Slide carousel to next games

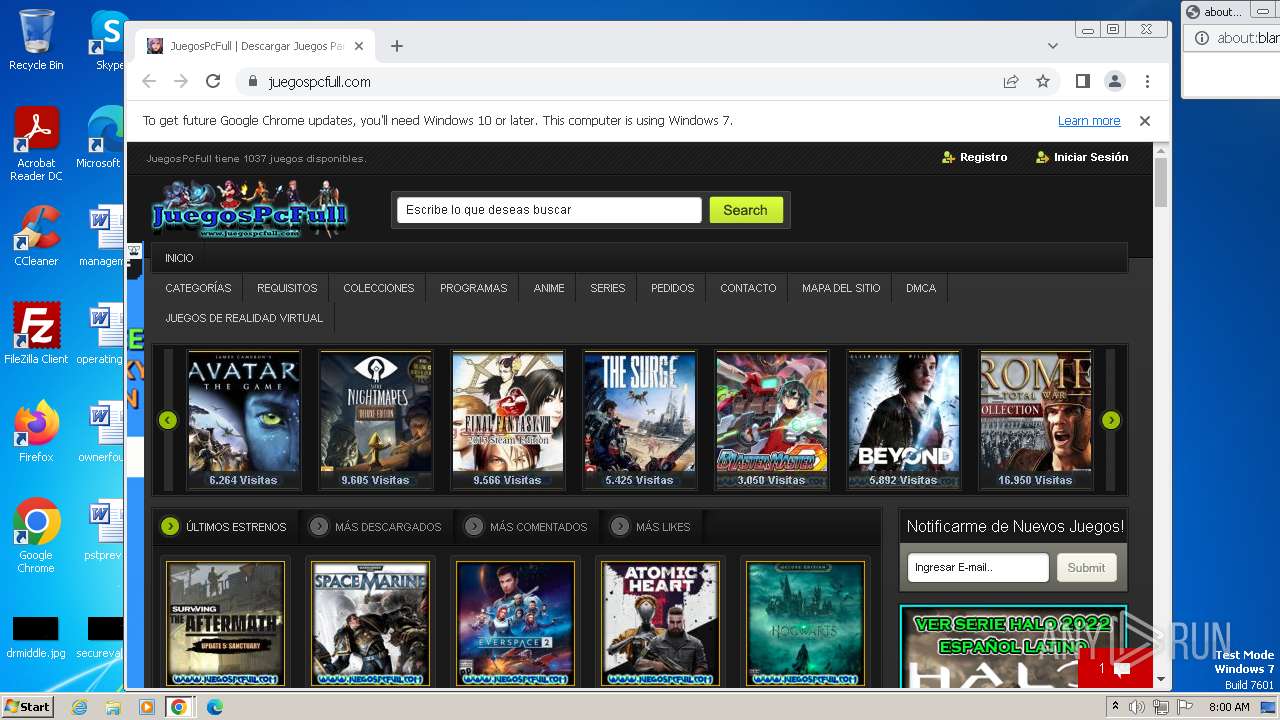pos(1111,420)
